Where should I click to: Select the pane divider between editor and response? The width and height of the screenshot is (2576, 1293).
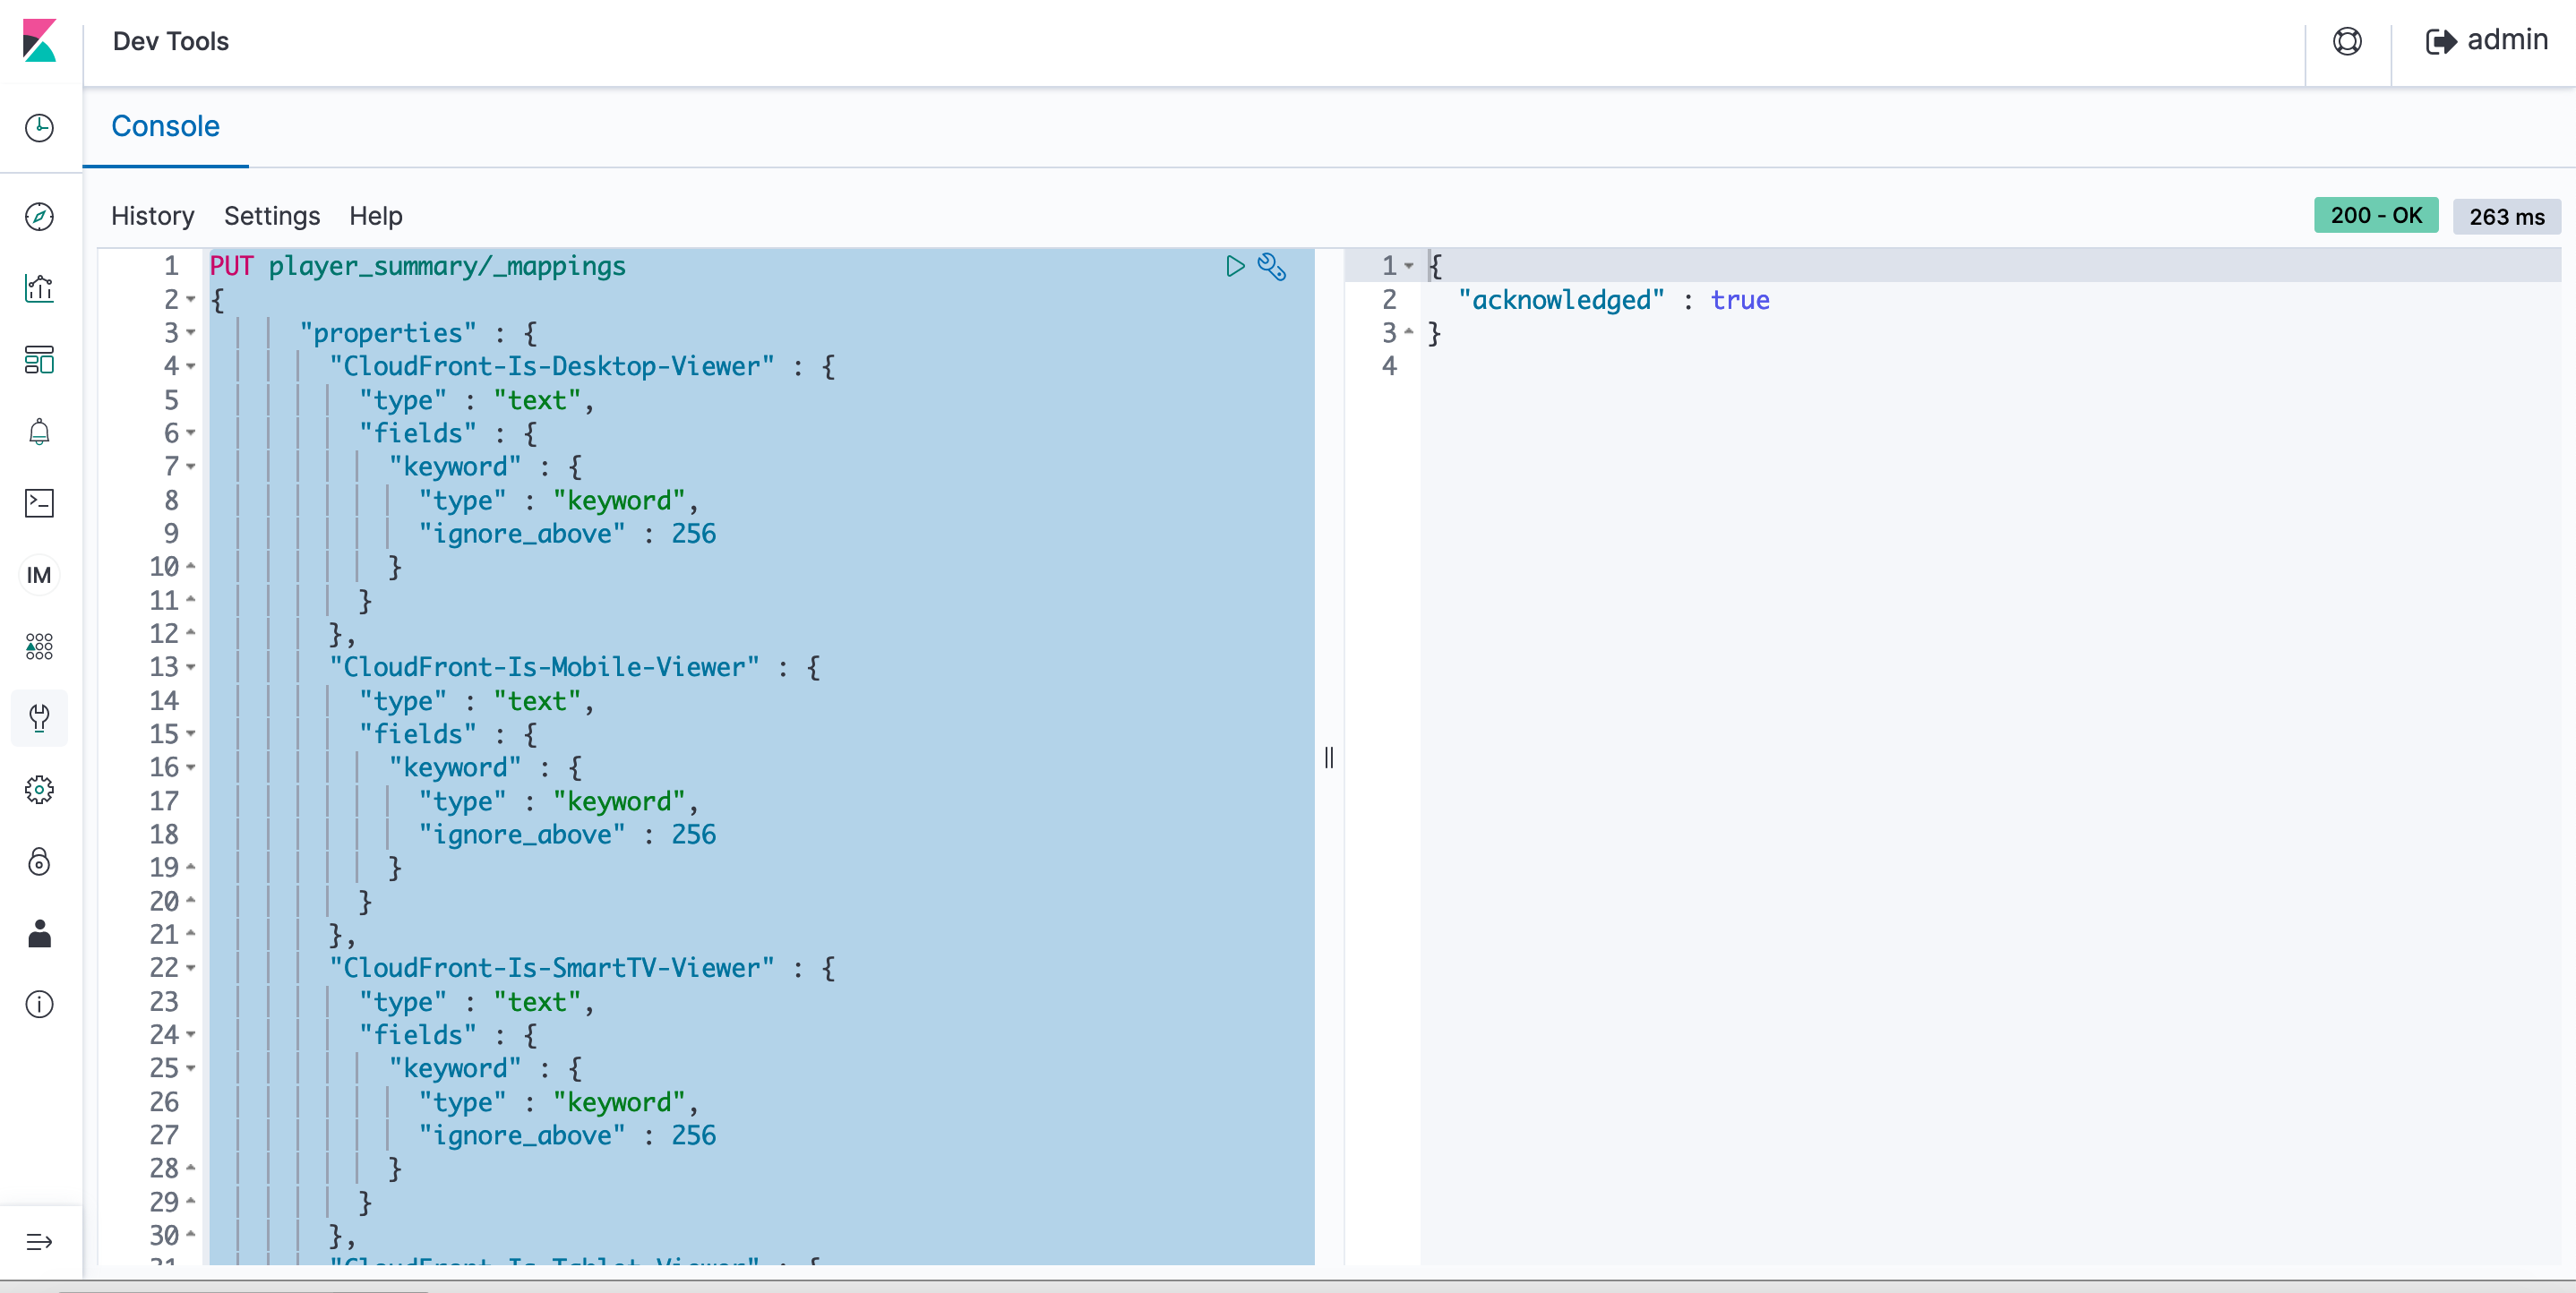pos(1329,757)
